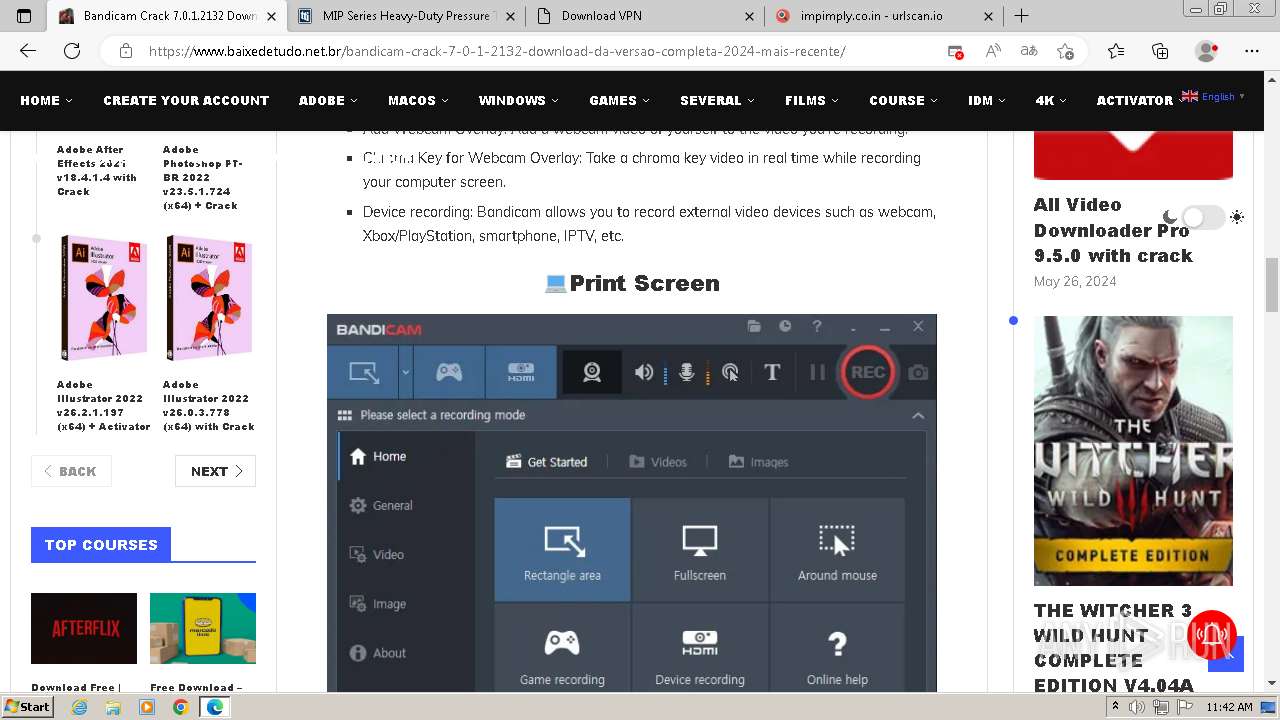This screenshot has width=1280, height=720.
Task: View site information lock icon
Action: 126,51
